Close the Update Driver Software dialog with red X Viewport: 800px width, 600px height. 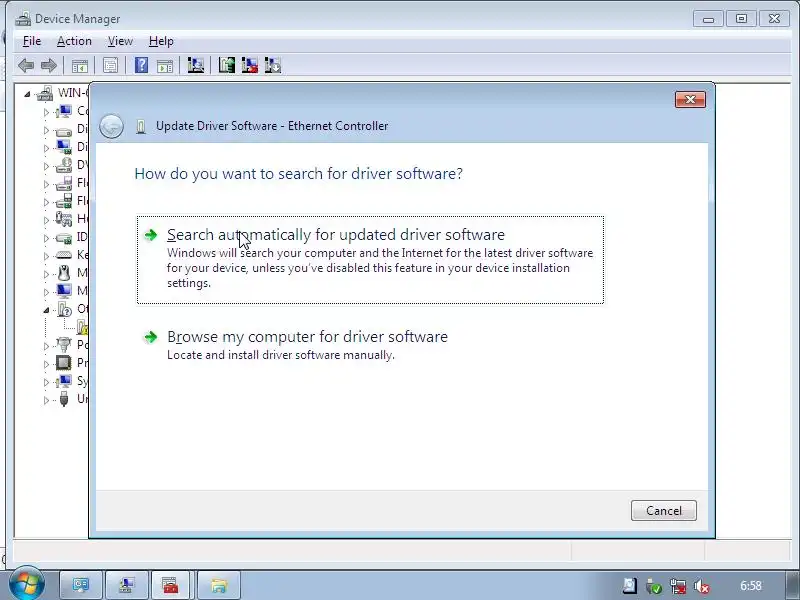click(690, 99)
